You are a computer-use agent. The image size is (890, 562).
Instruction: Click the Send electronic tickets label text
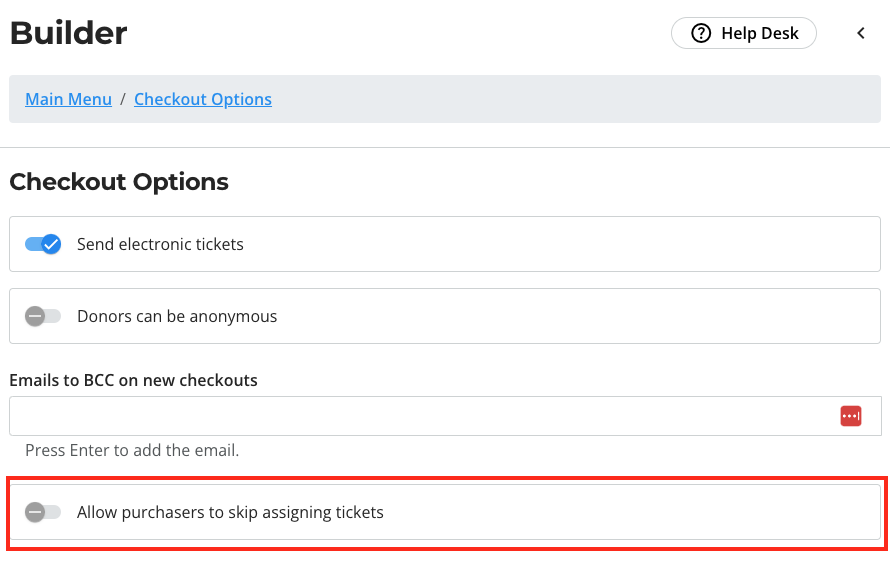160,244
